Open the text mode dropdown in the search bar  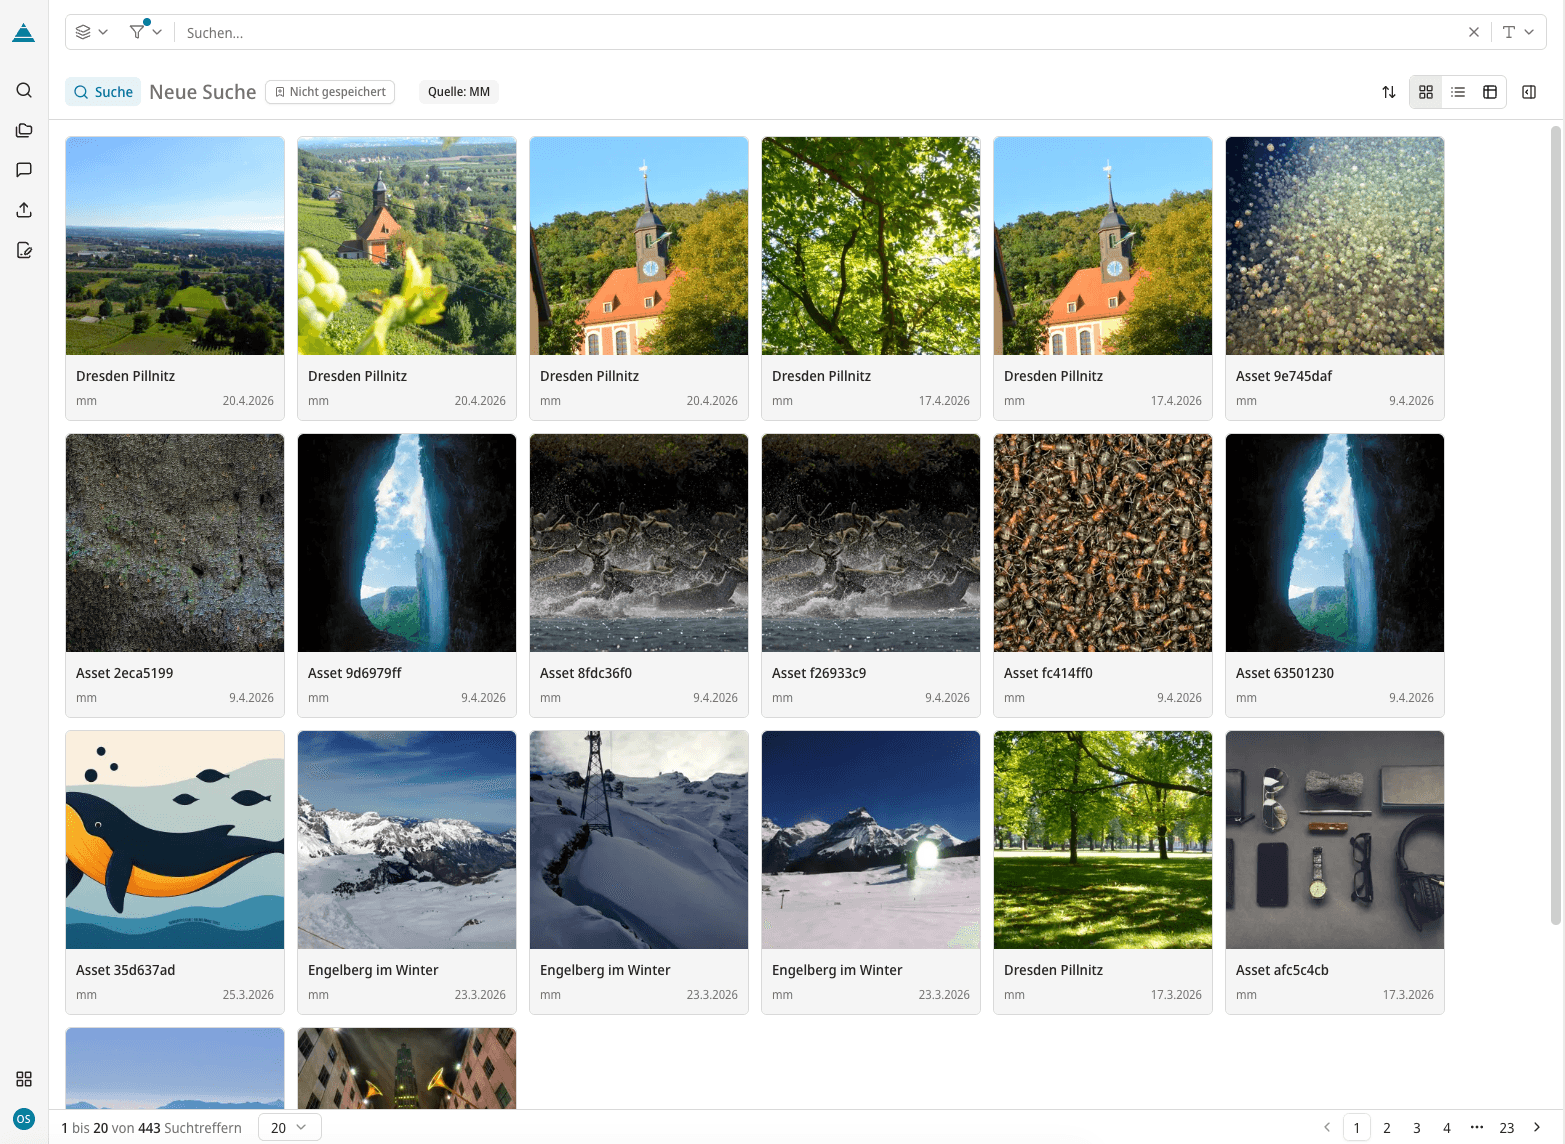(1518, 32)
